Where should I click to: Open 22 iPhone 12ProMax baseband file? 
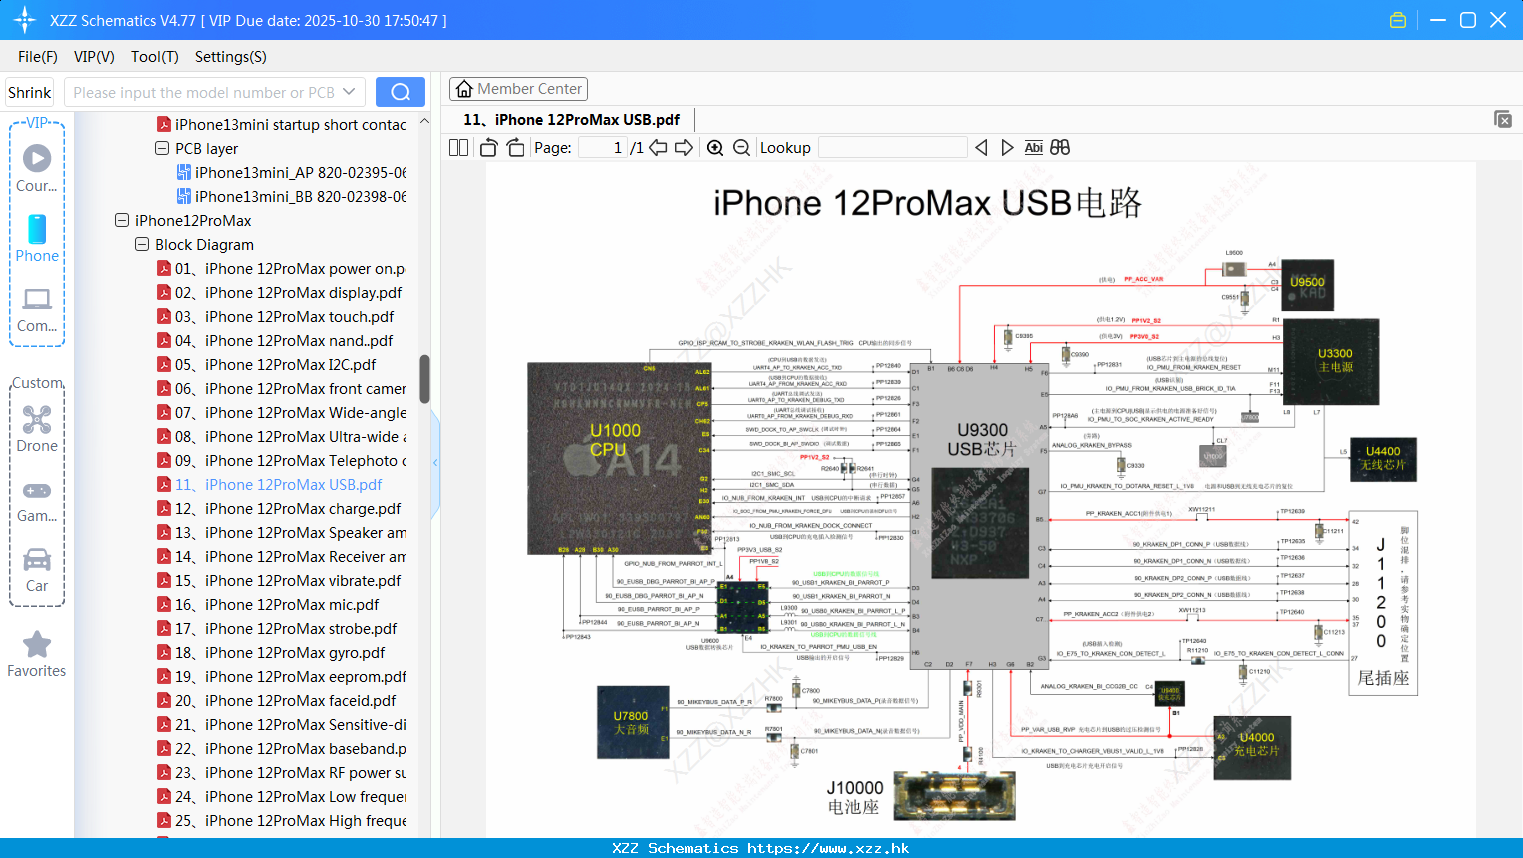pyautogui.click(x=281, y=748)
